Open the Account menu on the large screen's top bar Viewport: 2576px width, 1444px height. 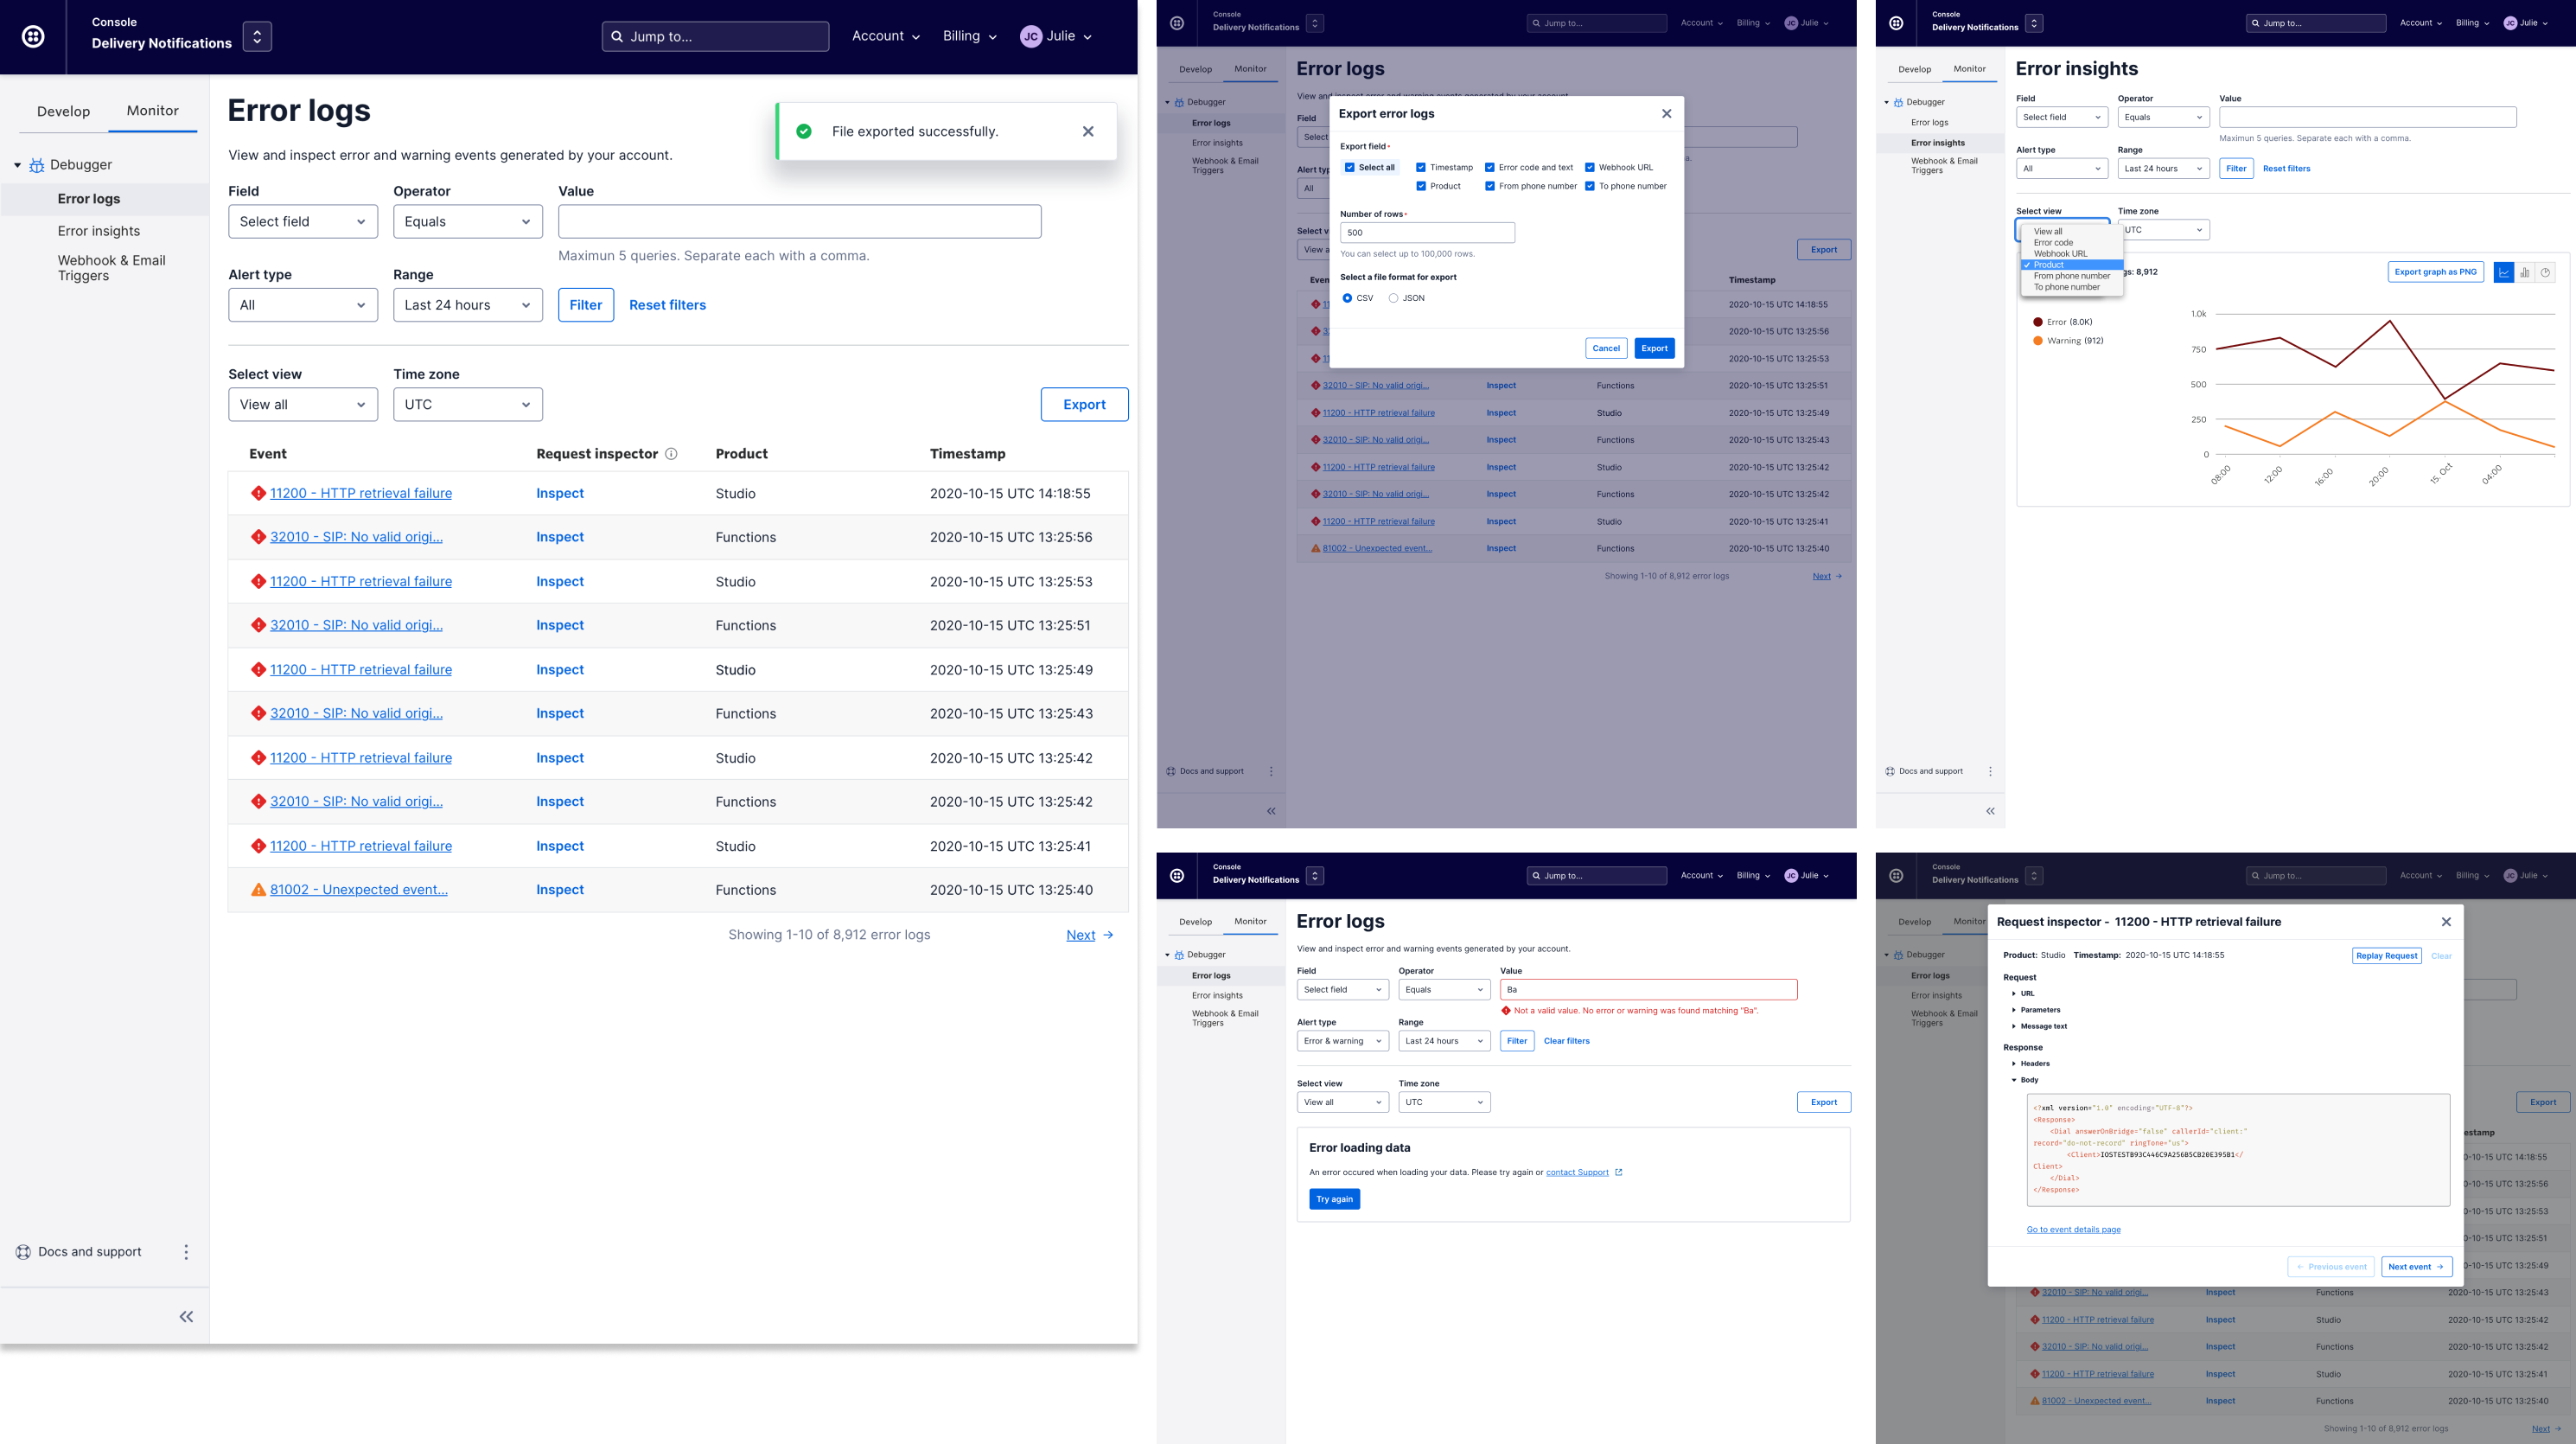point(886,37)
